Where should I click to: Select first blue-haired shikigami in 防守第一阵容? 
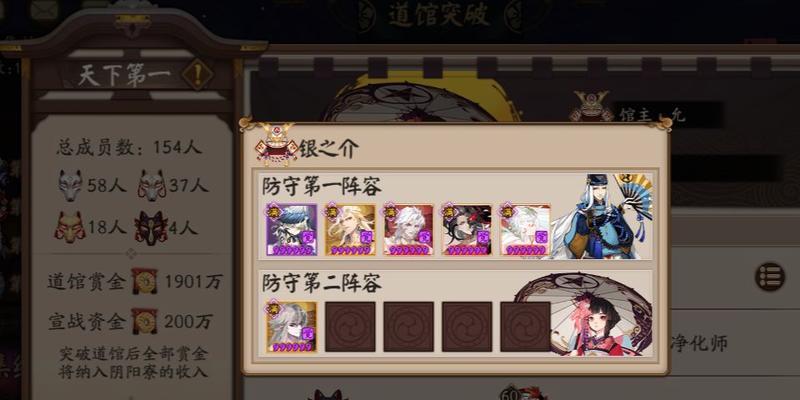click(291, 230)
